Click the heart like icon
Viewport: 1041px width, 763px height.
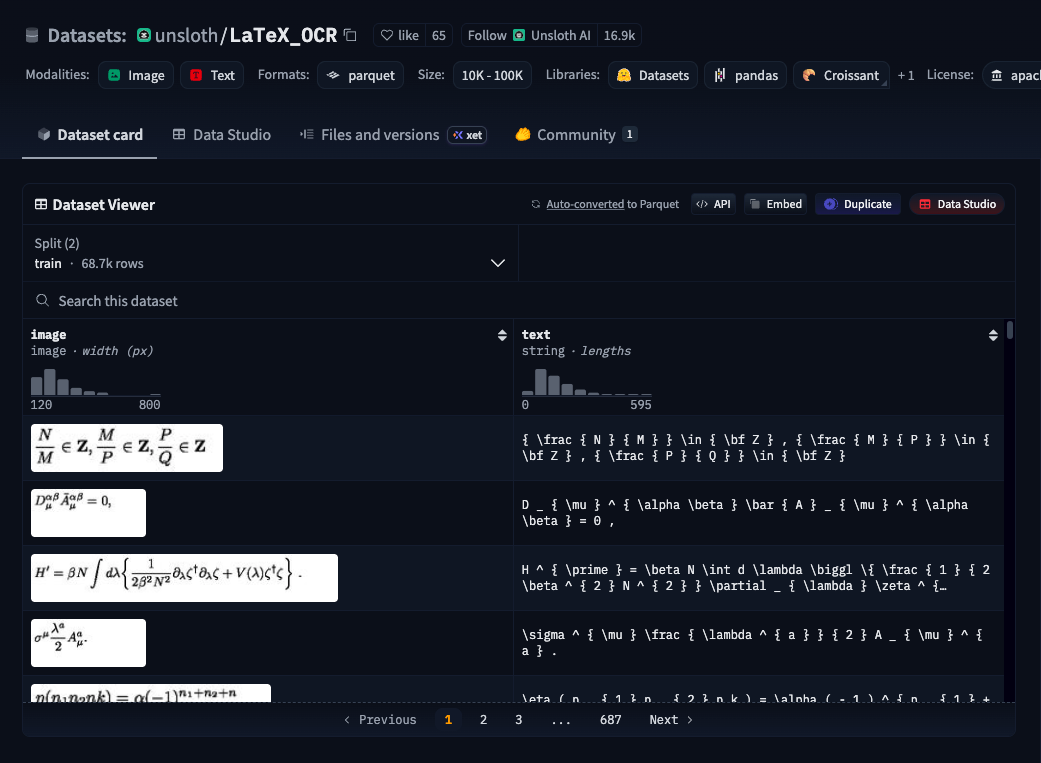[386, 35]
